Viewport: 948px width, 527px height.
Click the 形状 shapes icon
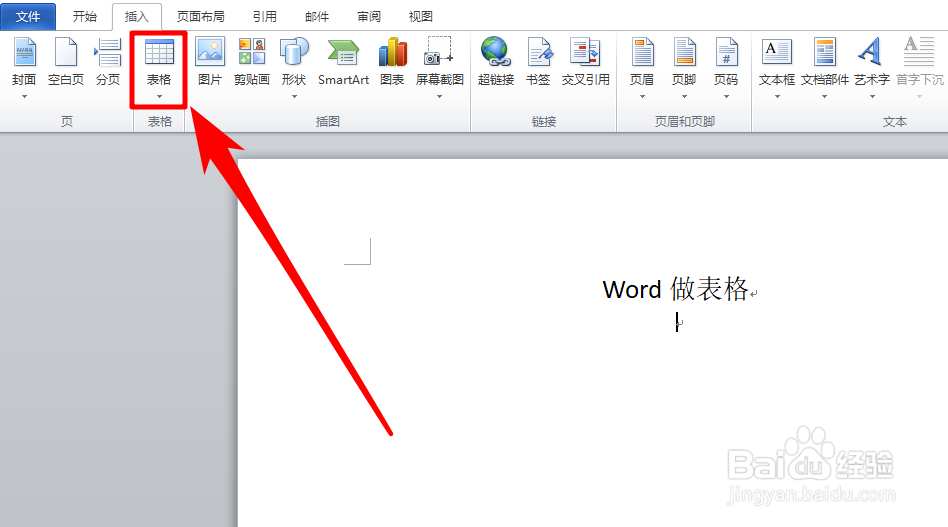pos(294,51)
